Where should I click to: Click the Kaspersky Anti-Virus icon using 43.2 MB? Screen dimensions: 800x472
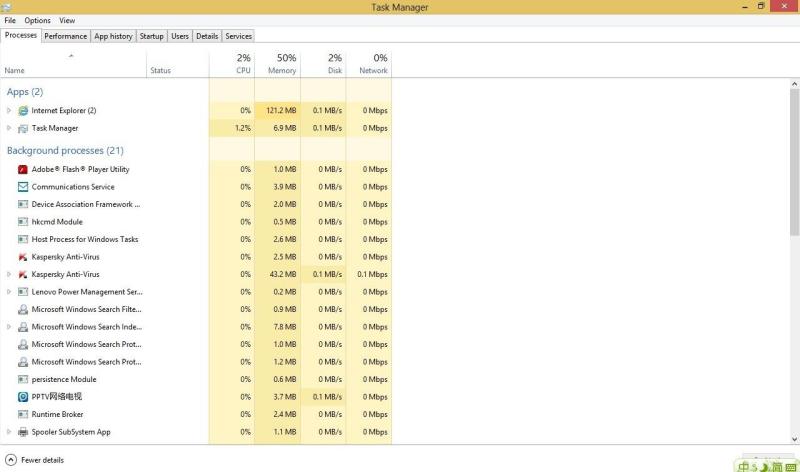click(x=23, y=275)
